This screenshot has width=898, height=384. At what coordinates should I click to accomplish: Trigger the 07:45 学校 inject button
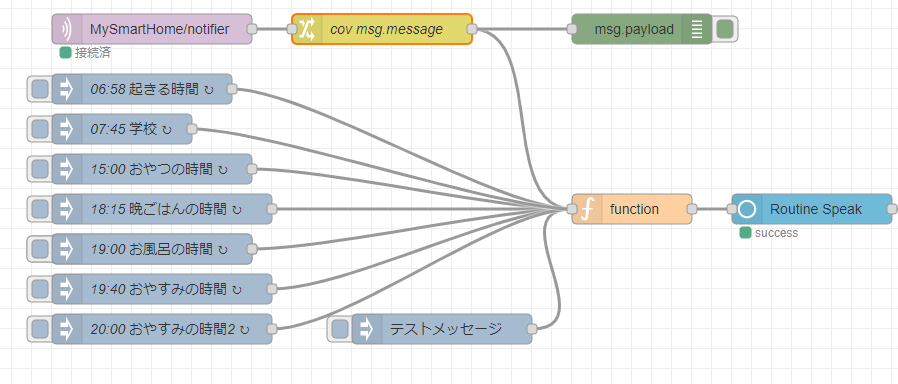40,129
